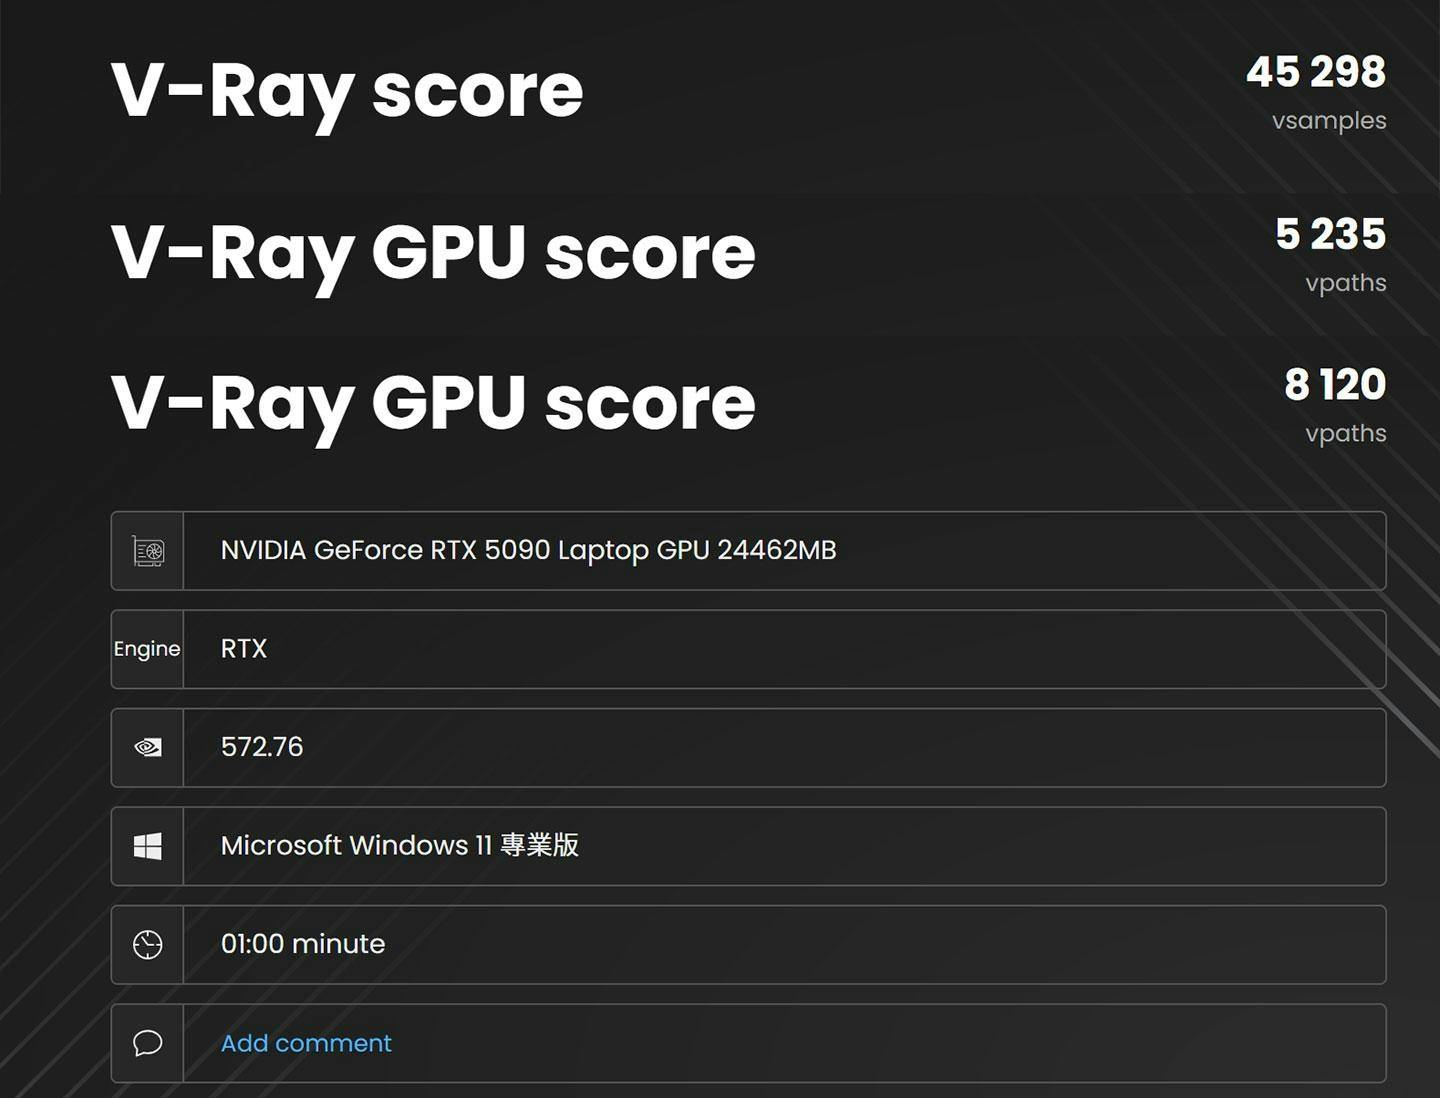Click the Engine label box
Image resolution: width=1440 pixels, height=1098 pixels.
(x=147, y=649)
